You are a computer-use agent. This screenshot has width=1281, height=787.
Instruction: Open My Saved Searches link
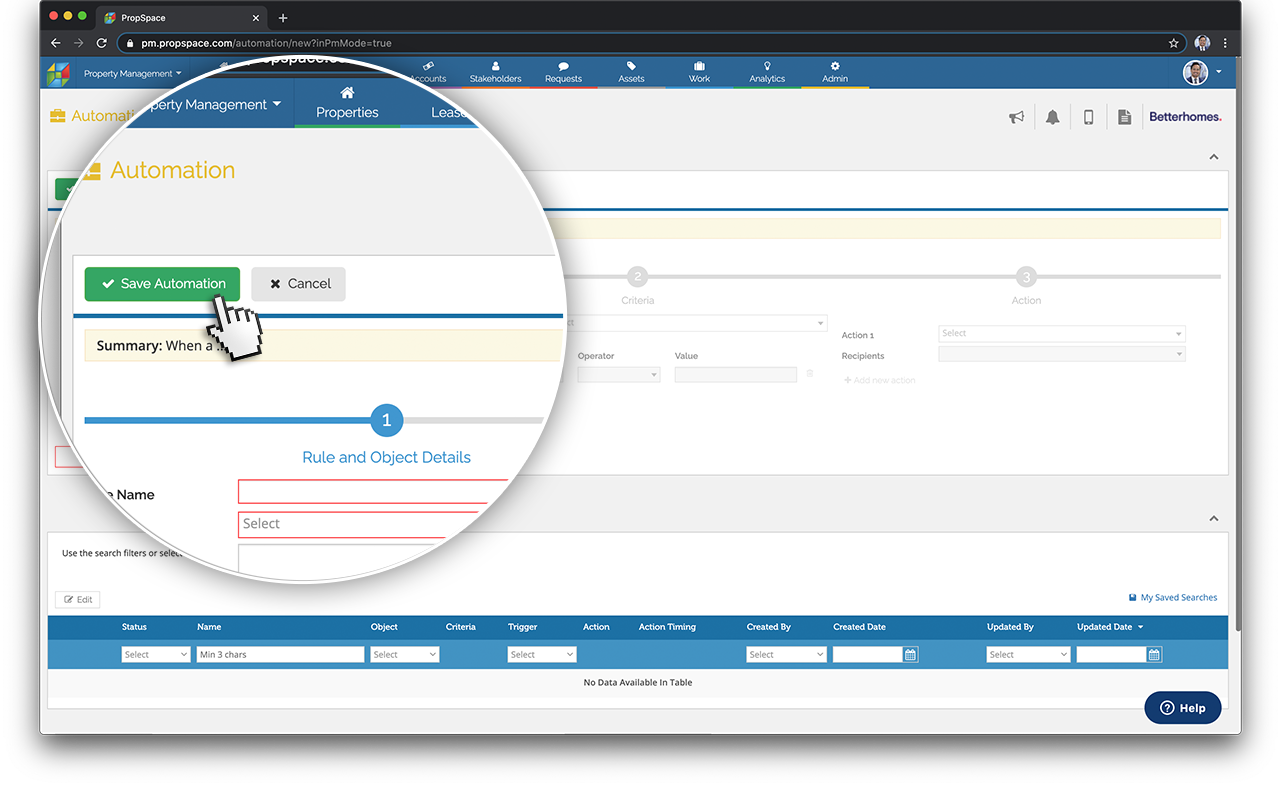pyautogui.click(x=1172, y=597)
